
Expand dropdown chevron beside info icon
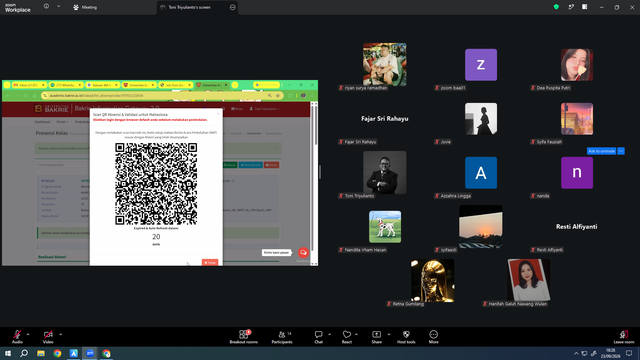coord(58,7)
